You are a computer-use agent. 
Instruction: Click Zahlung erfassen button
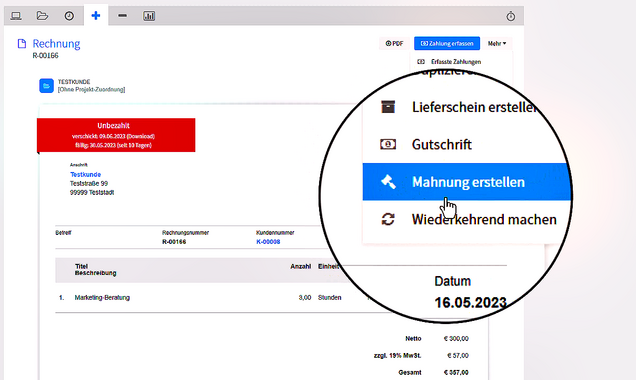447,43
